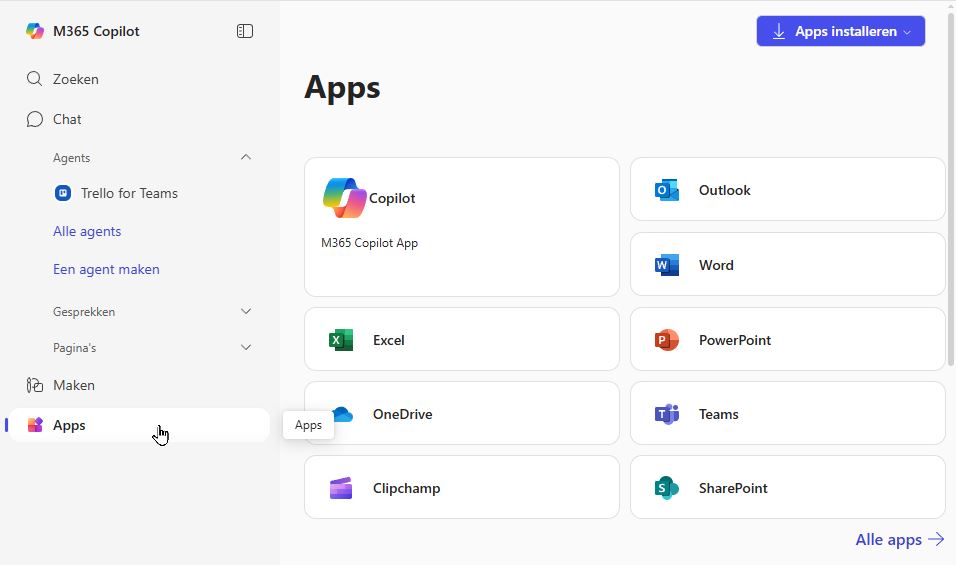
Task: Click the Een agent maken link
Action: point(106,269)
